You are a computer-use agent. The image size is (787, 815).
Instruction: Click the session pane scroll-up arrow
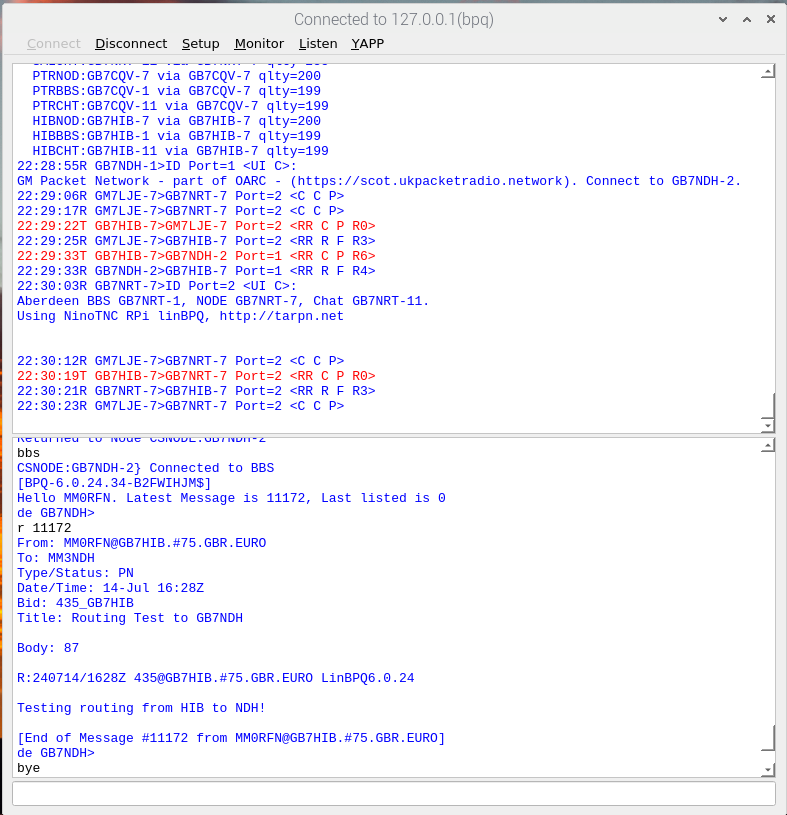click(x=767, y=446)
